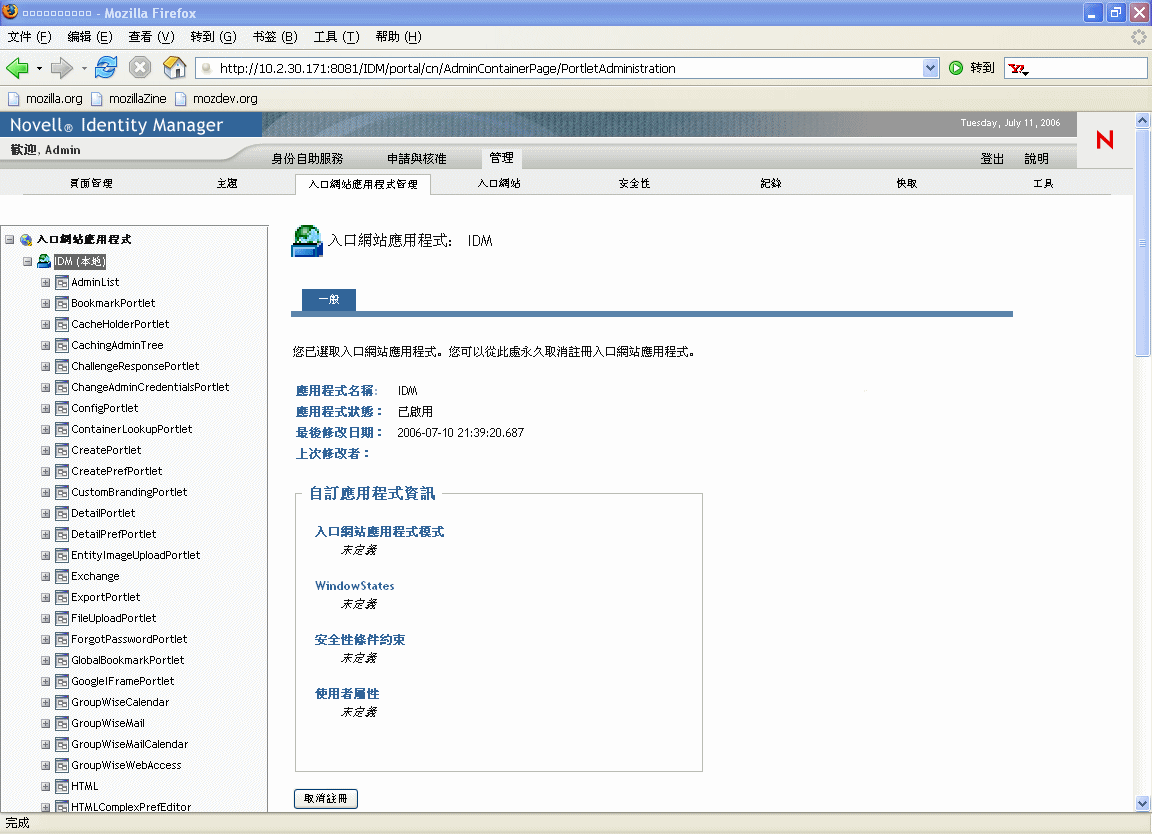The height and width of the screenshot is (834, 1152).
Task: Open the 书签 (B) menu
Action: 275,37
